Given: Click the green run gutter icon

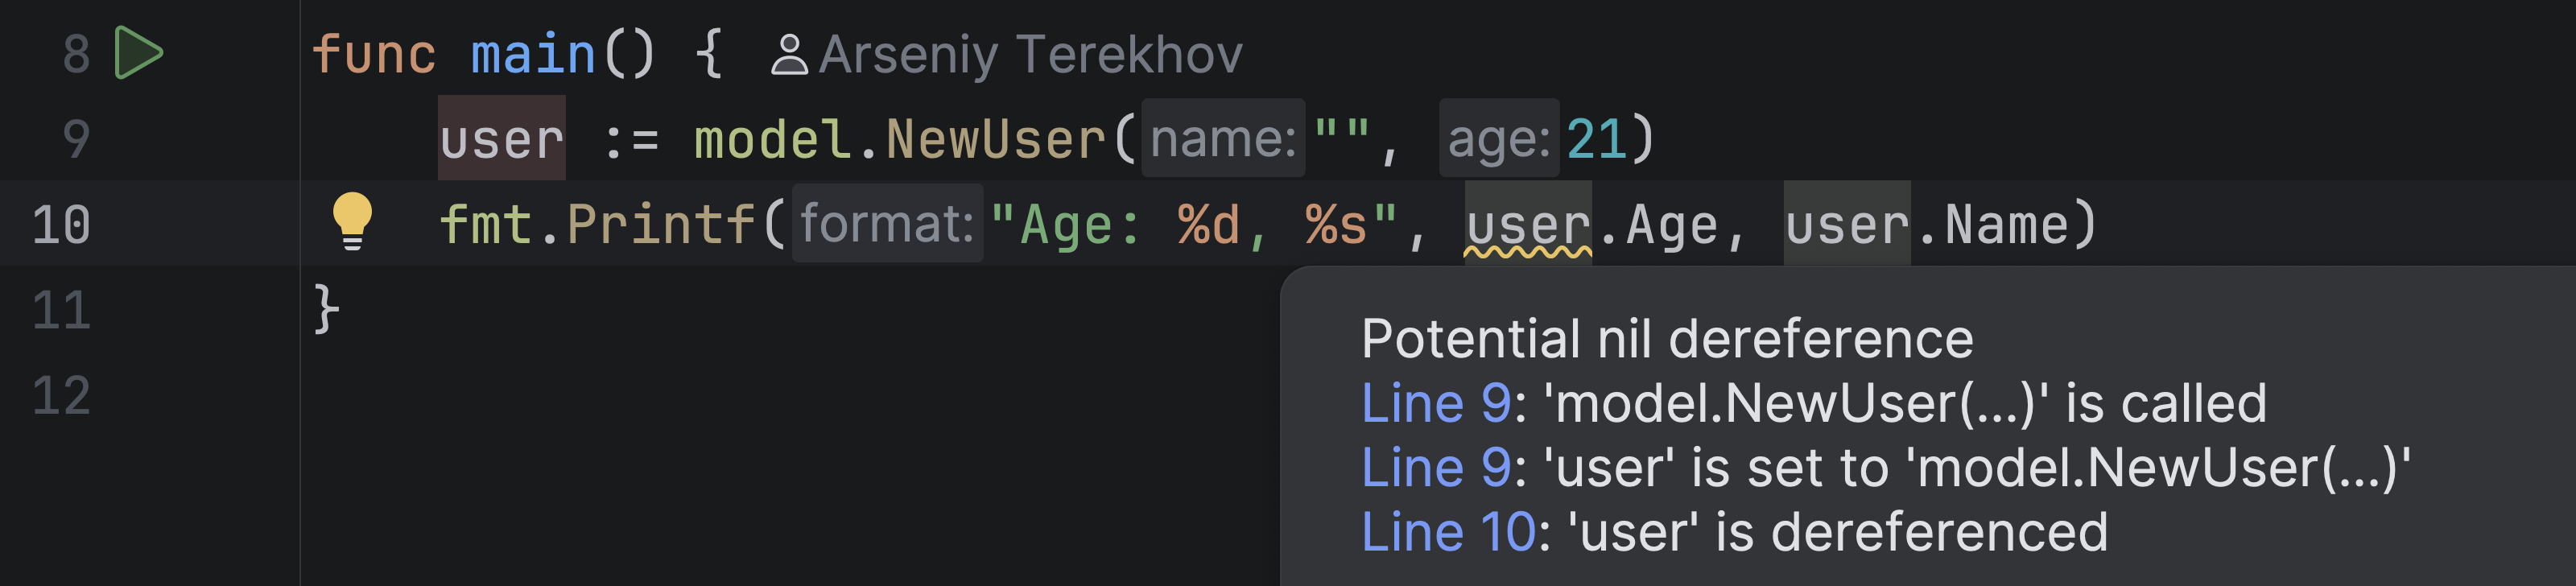Looking at the screenshot, I should pyautogui.click(x=137, y=53).
